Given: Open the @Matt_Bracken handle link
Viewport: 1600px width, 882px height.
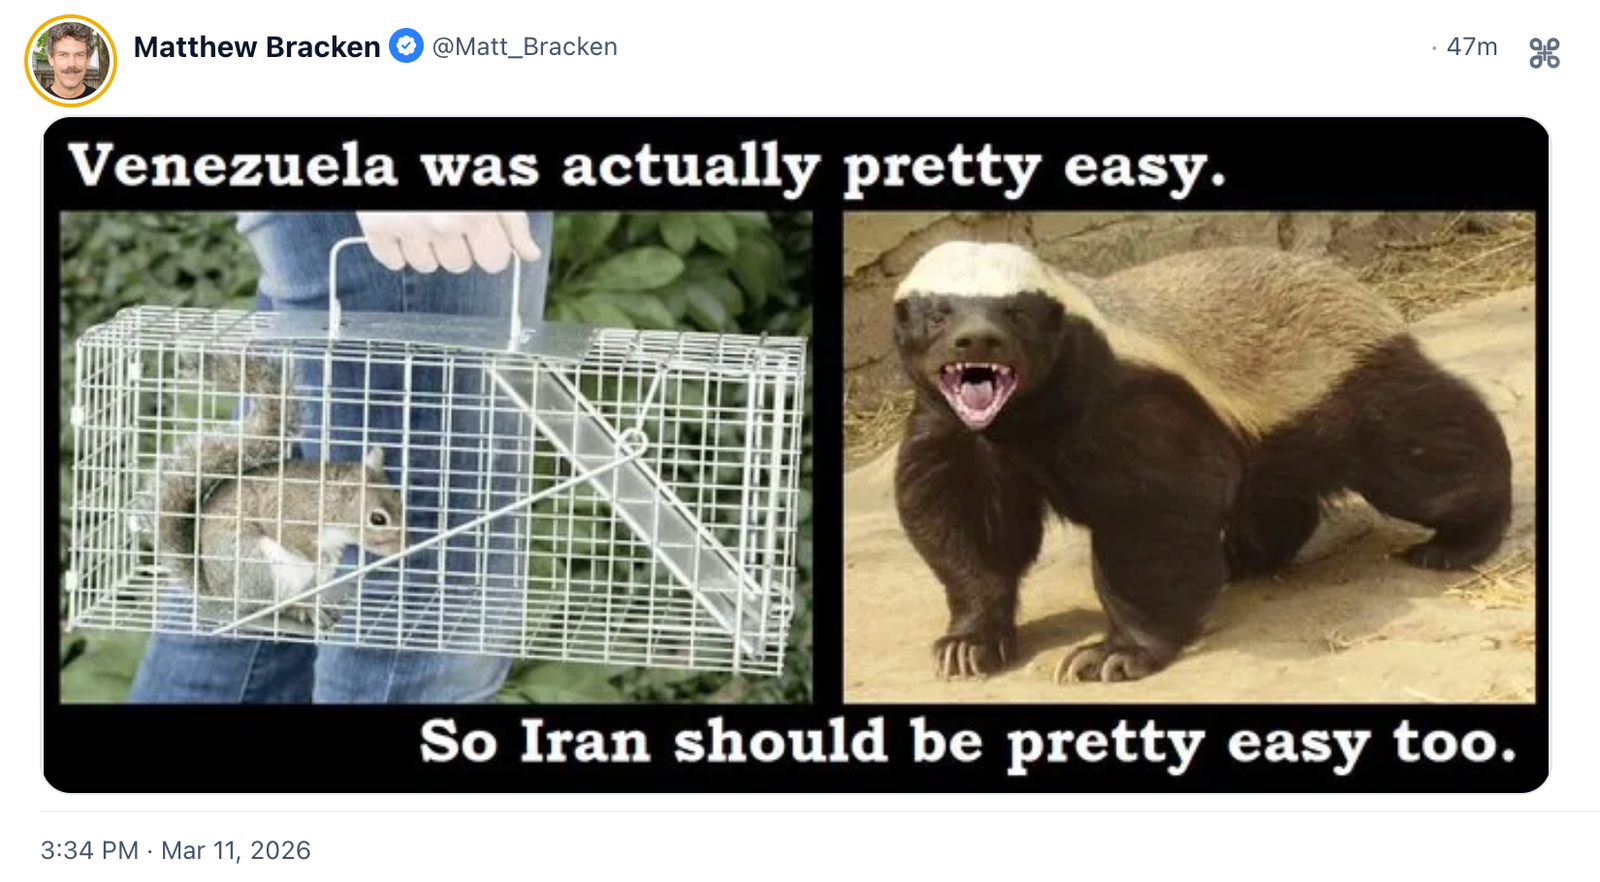Looking at the screenshot, I should [525, 47].
